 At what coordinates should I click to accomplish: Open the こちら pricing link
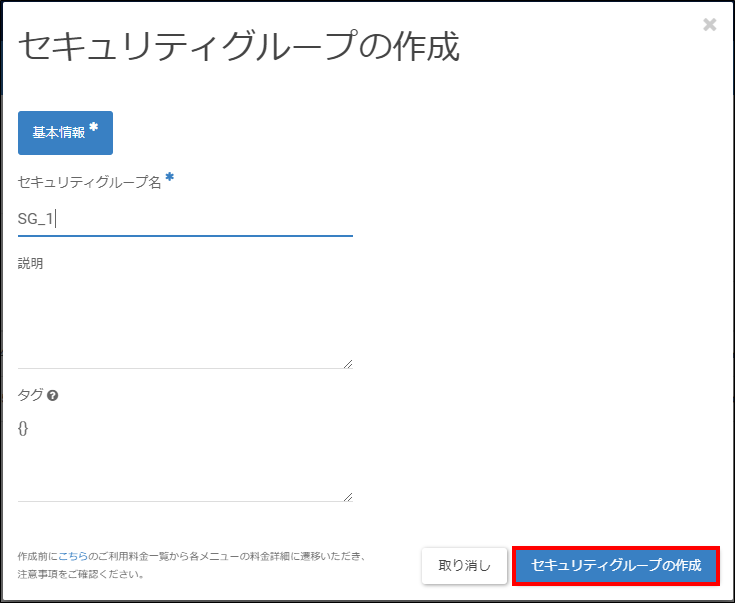tap(73, 557)
